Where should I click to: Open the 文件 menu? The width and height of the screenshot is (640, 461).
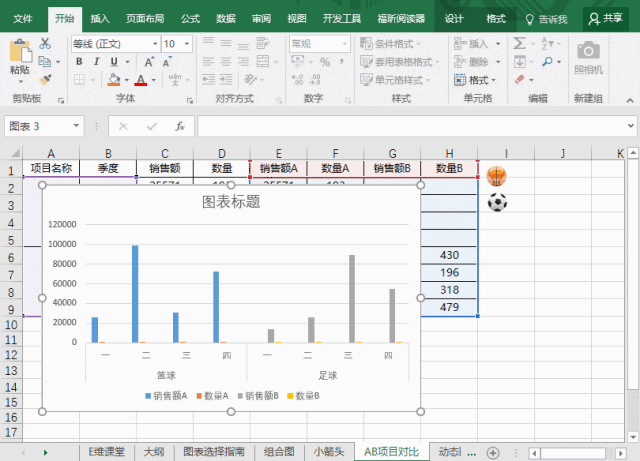pos(22,19)
